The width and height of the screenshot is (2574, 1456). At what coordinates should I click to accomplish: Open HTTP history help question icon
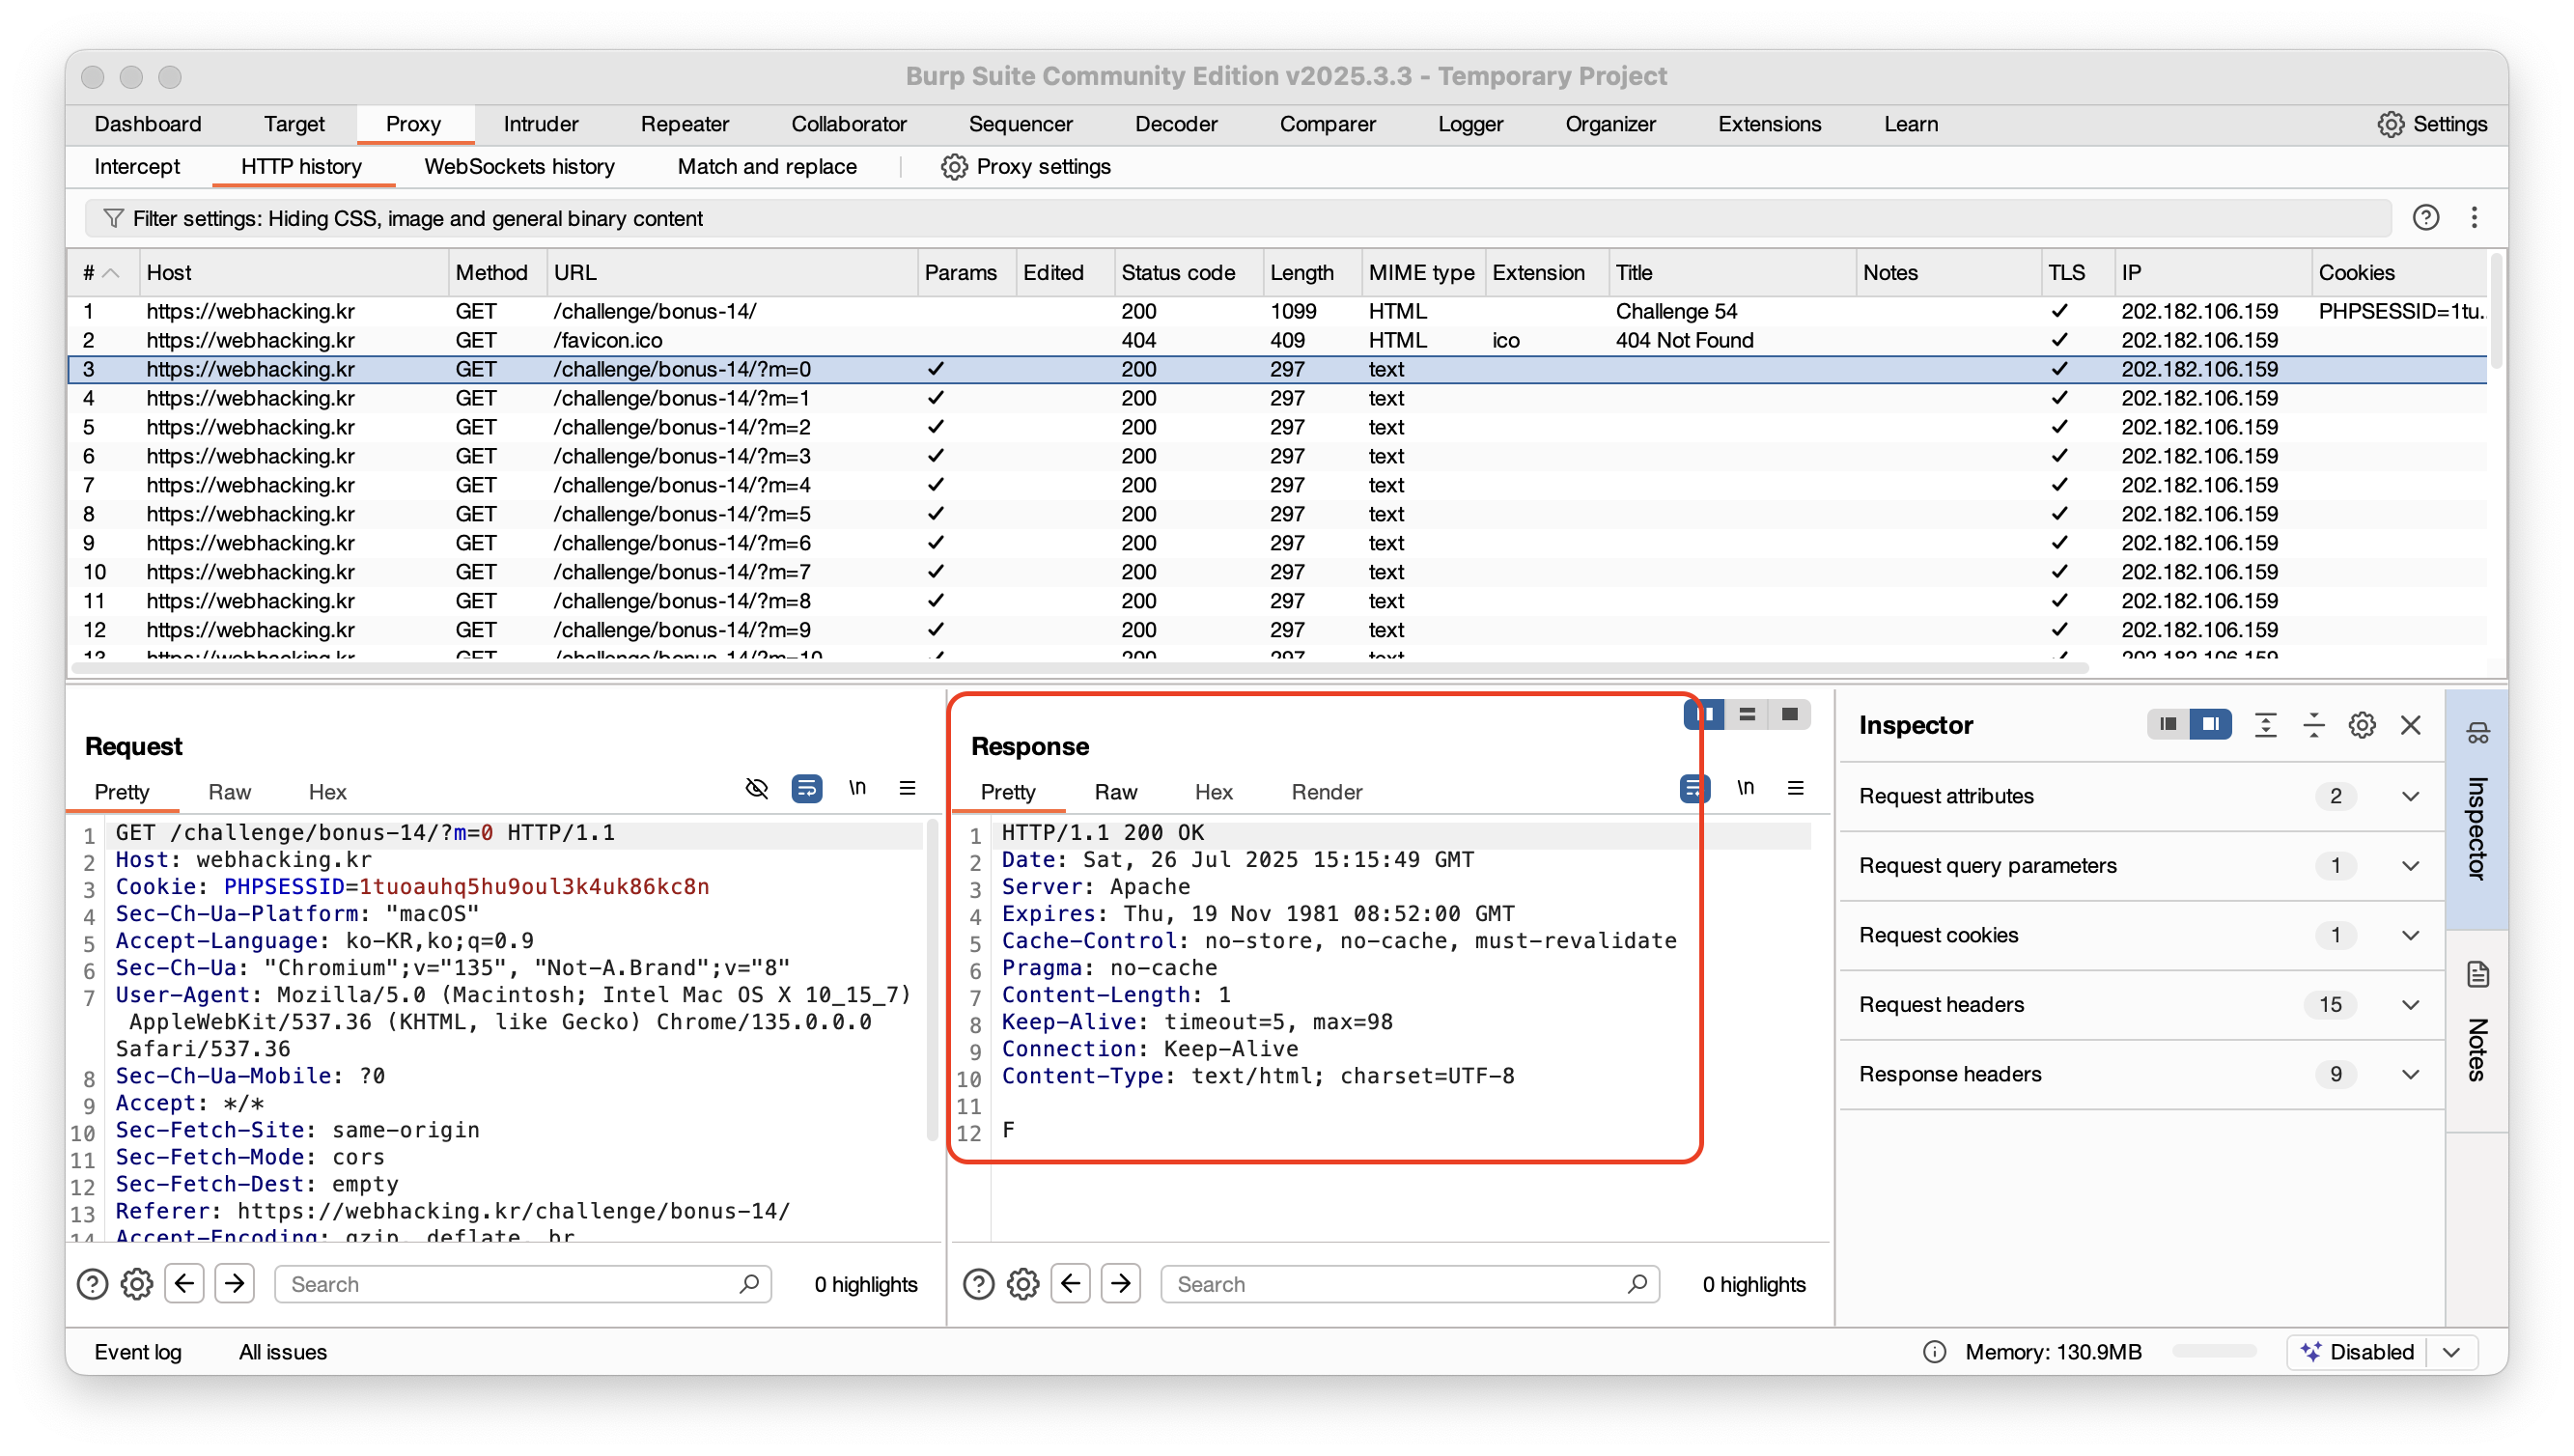pyautogui.click(x=2426, y=218)
